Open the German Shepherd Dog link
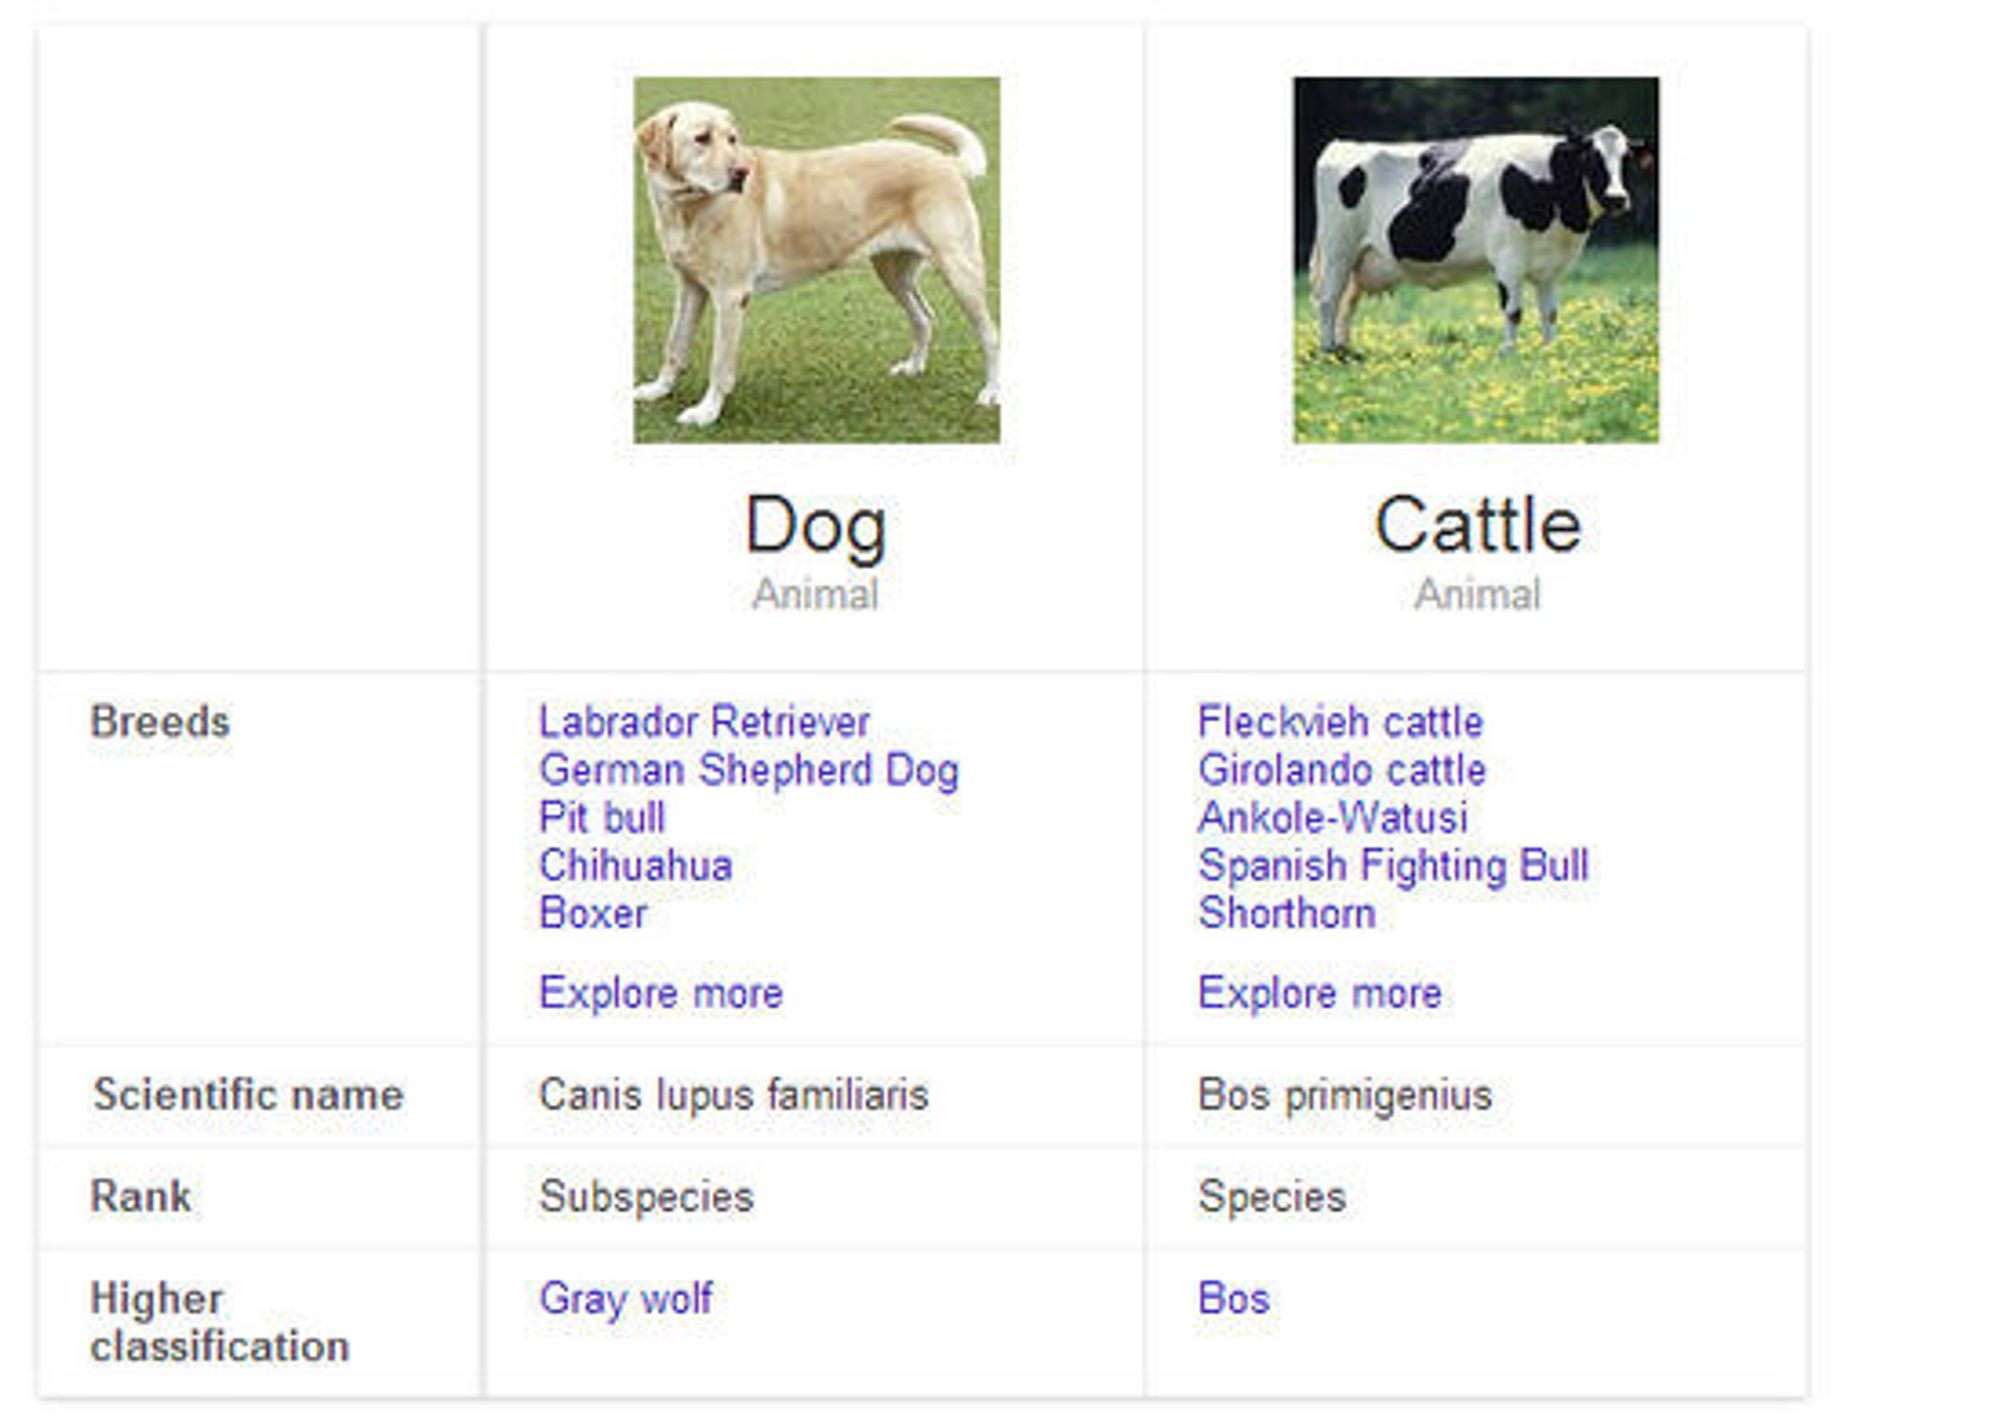Image resolution: width=2000 pixels, height=1415 pixels. (x=749, y=770)
